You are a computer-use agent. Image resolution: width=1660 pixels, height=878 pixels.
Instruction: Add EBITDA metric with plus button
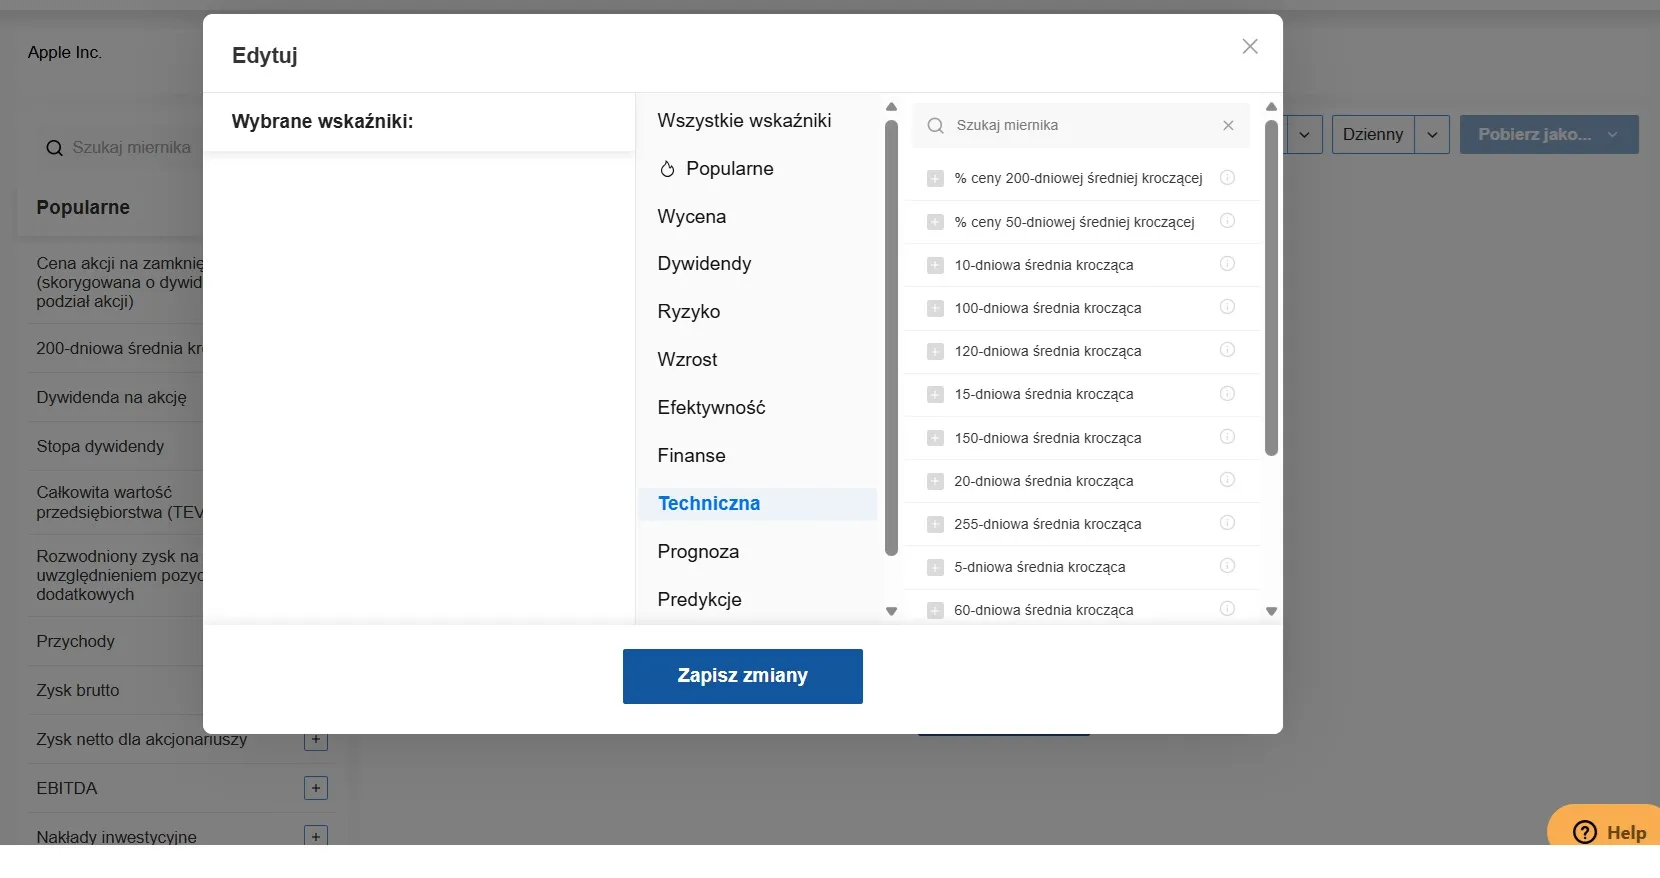tap(316, 788)
